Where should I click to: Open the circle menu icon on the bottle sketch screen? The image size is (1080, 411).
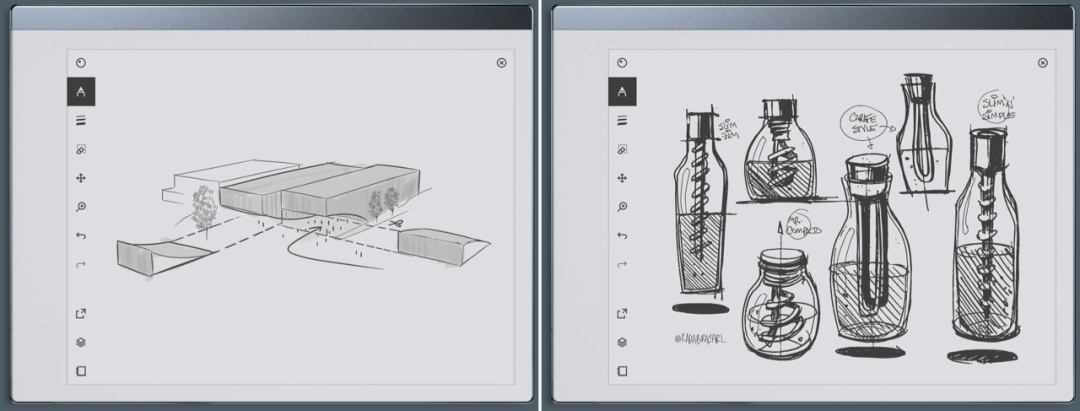pyautogui.click(x=622, y=63)
